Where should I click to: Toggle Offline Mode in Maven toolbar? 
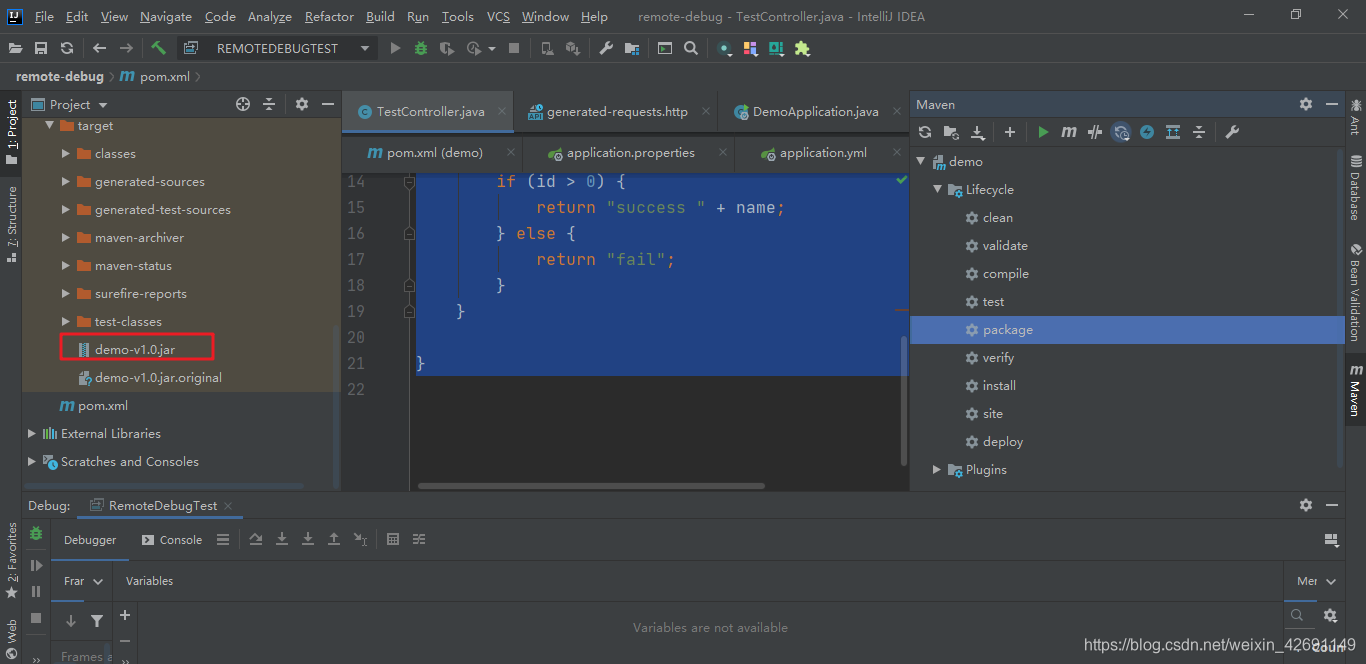point(1095,132)
